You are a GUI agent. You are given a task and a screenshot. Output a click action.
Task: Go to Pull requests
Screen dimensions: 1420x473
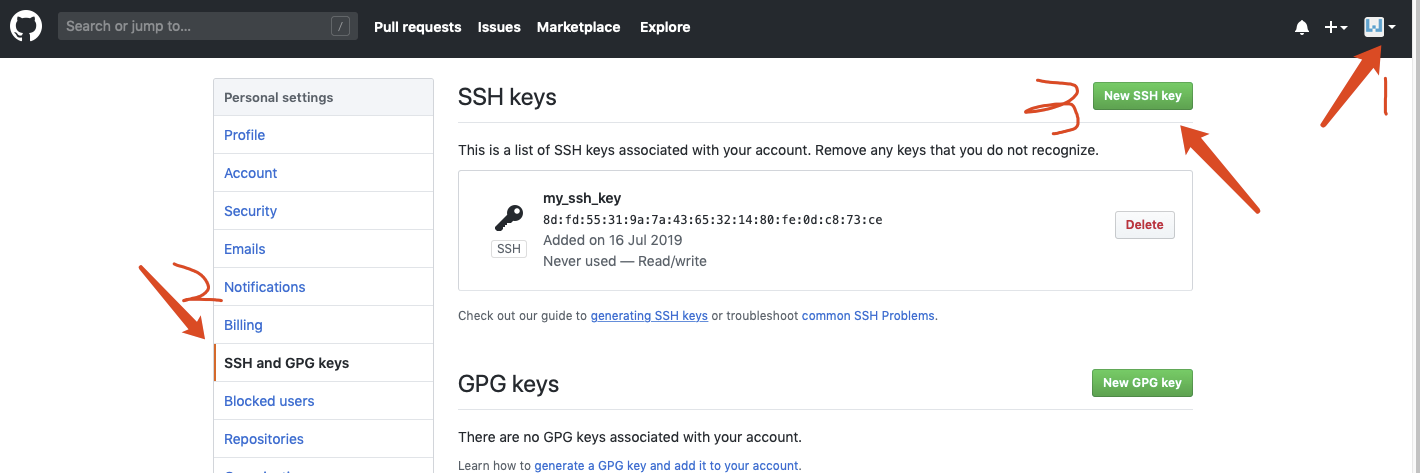(x=418, y=27)
